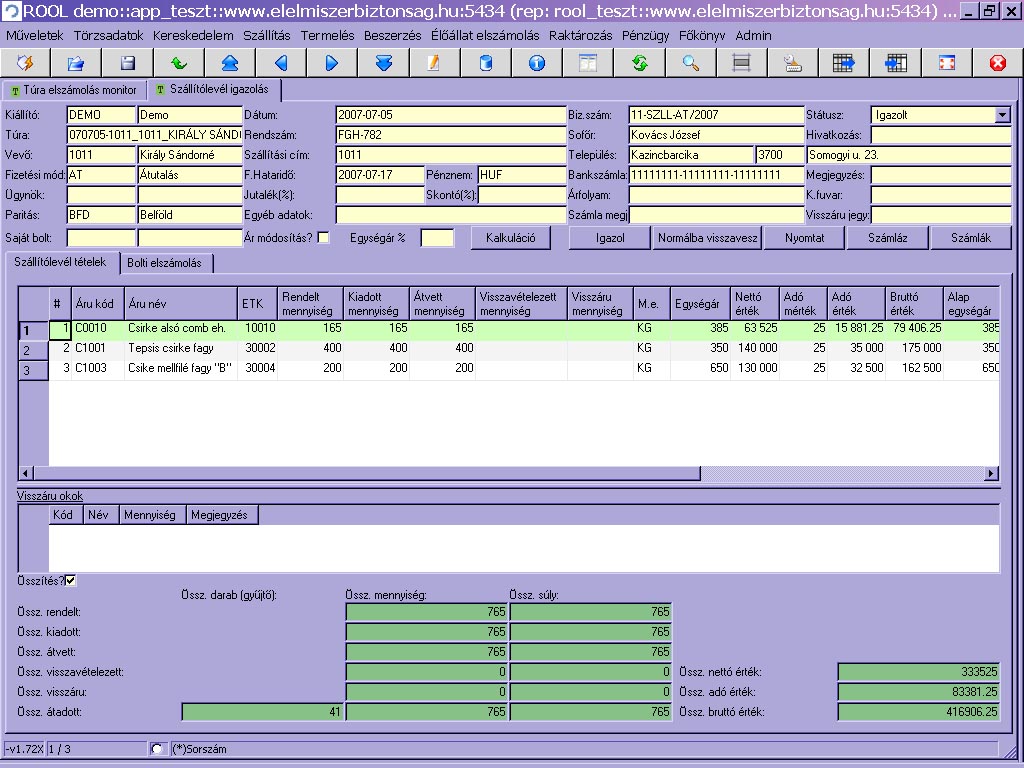Screen dimensions: 1024x768
Task: Click the green refresh toolbar icon
Action: [x=639, y=63]
